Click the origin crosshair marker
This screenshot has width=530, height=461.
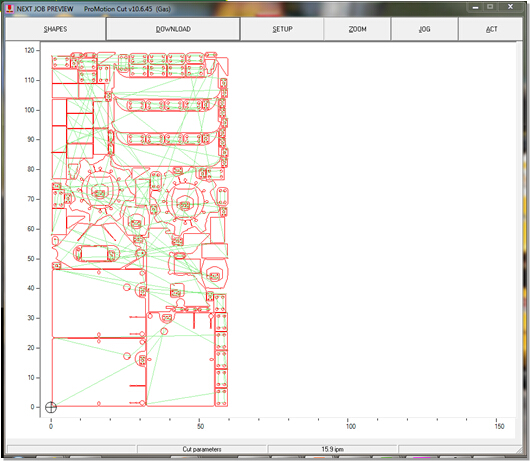tap(51, 407)
